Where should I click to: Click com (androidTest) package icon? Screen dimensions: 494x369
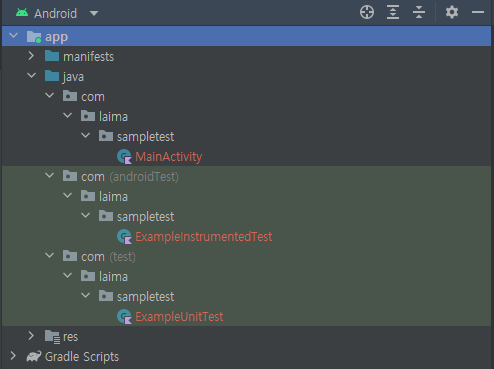[70, 176]
